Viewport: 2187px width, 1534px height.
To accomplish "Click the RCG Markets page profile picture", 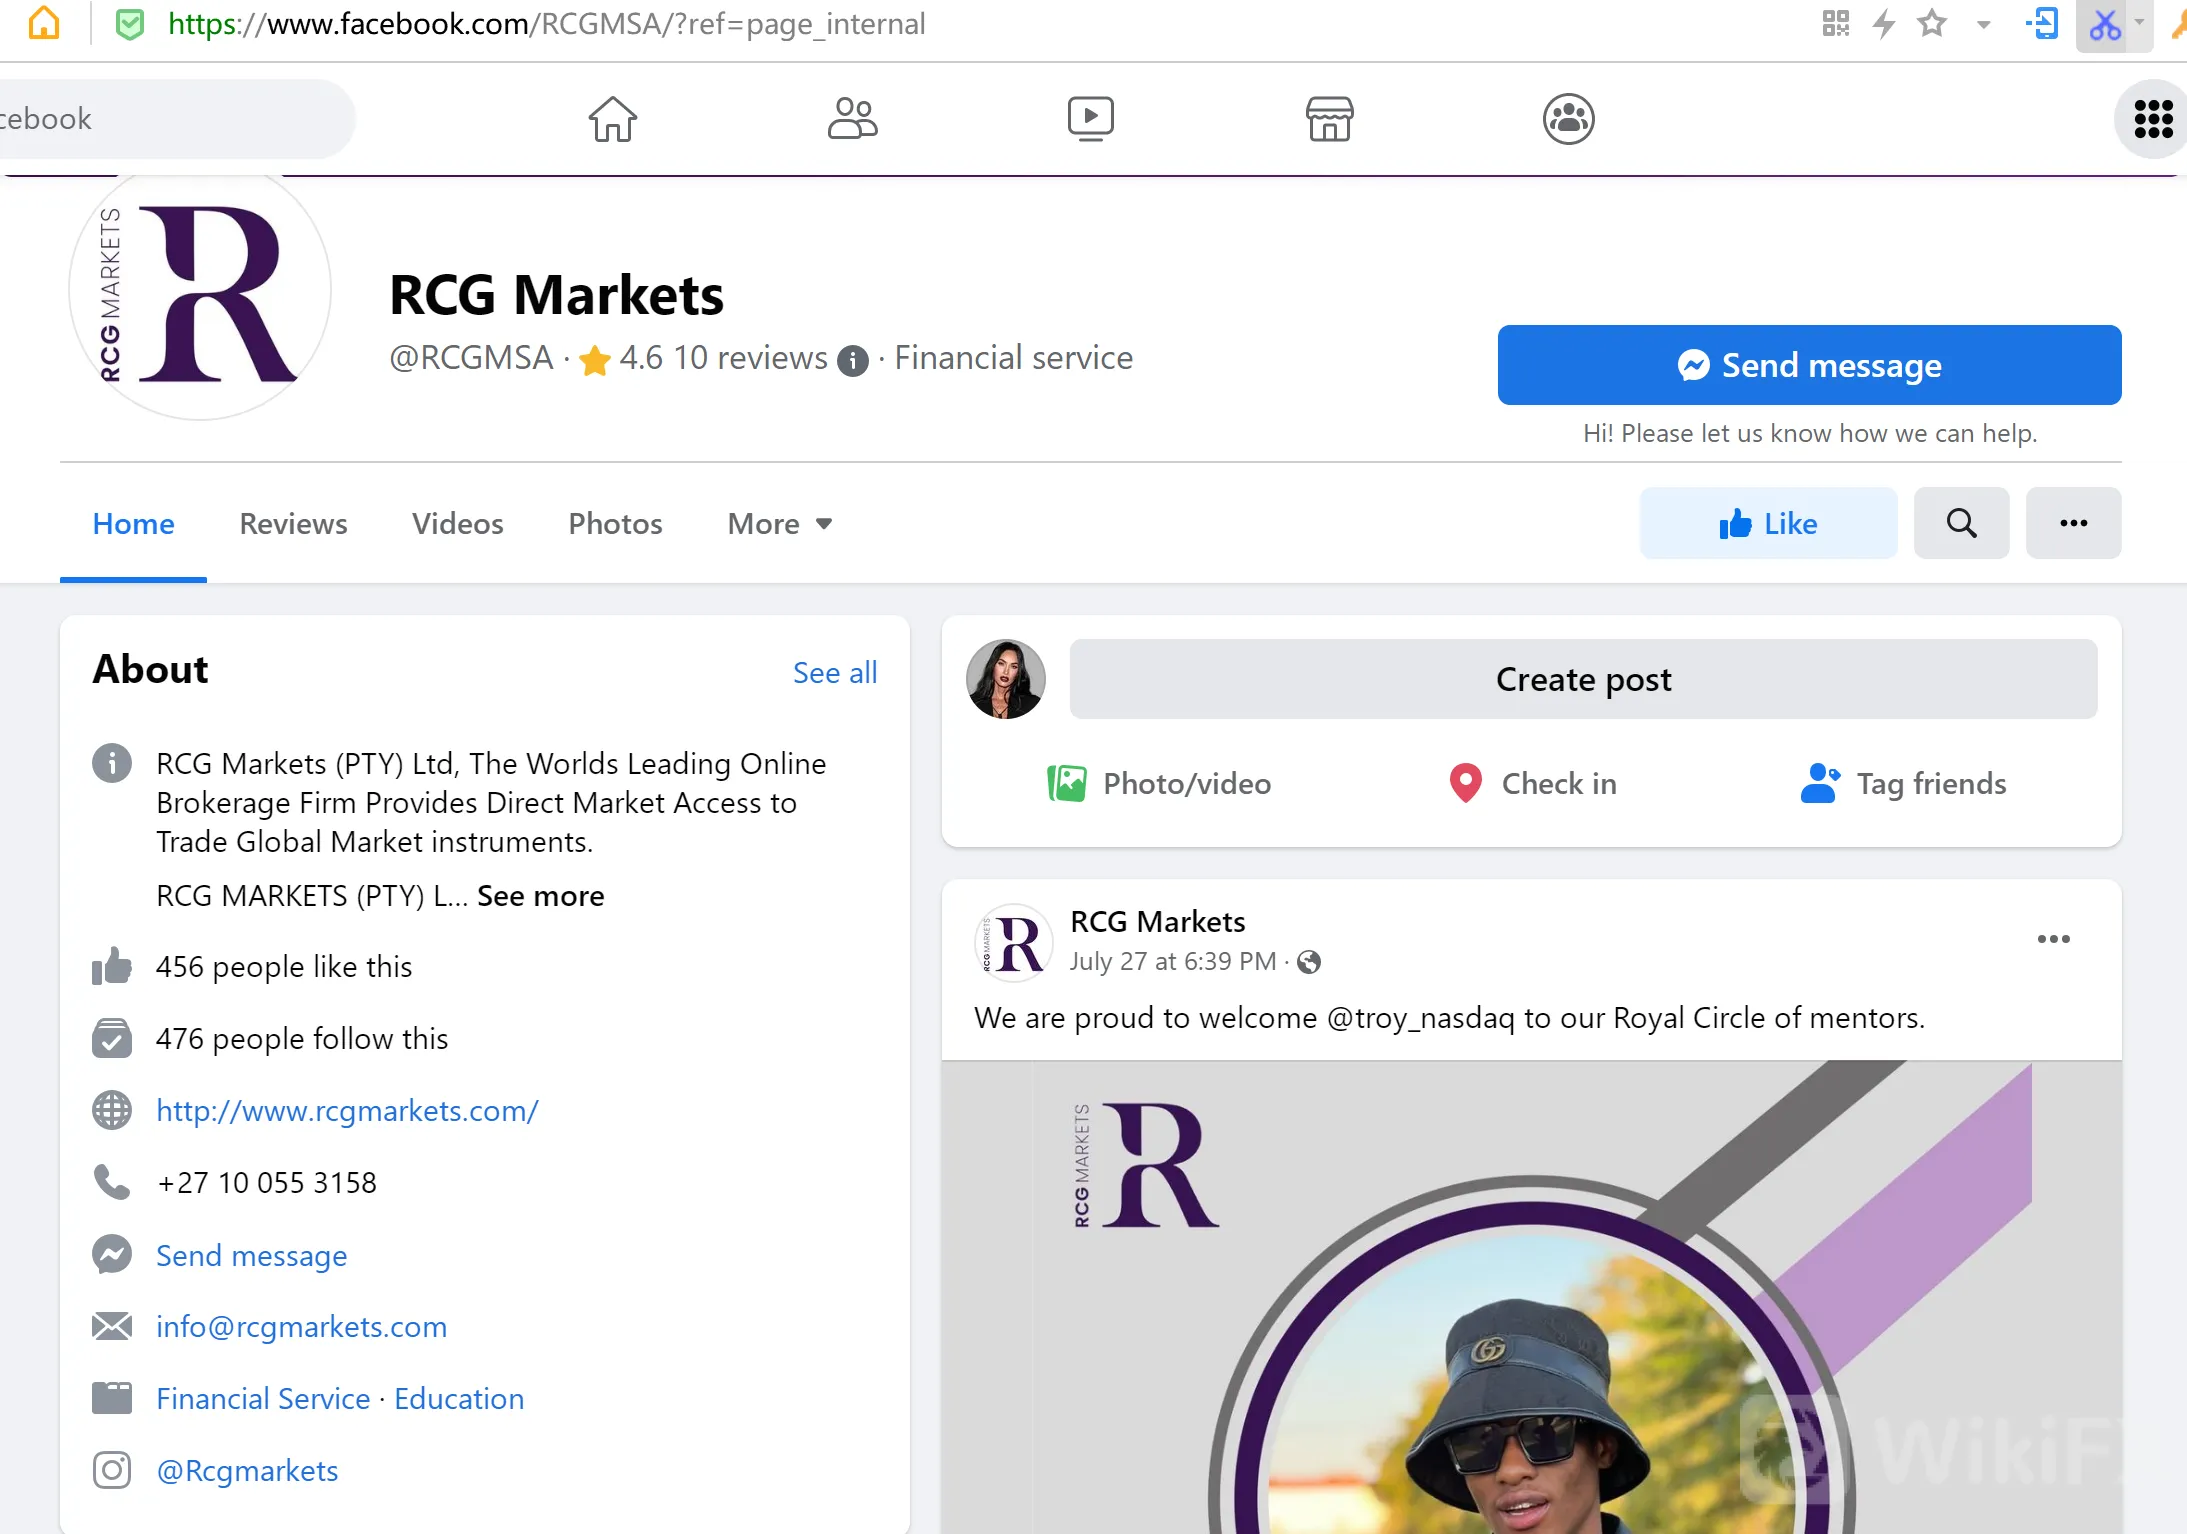I will coord(200,293).
